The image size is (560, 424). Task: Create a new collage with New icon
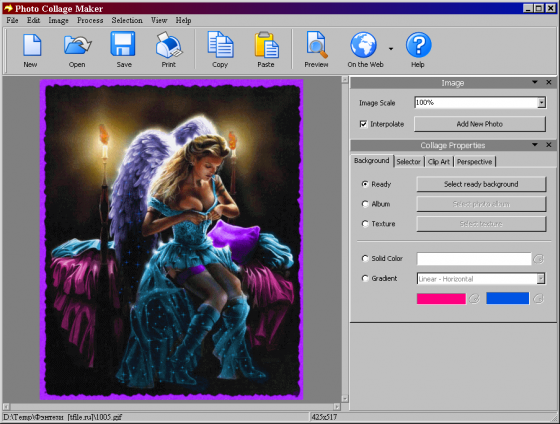31,45
